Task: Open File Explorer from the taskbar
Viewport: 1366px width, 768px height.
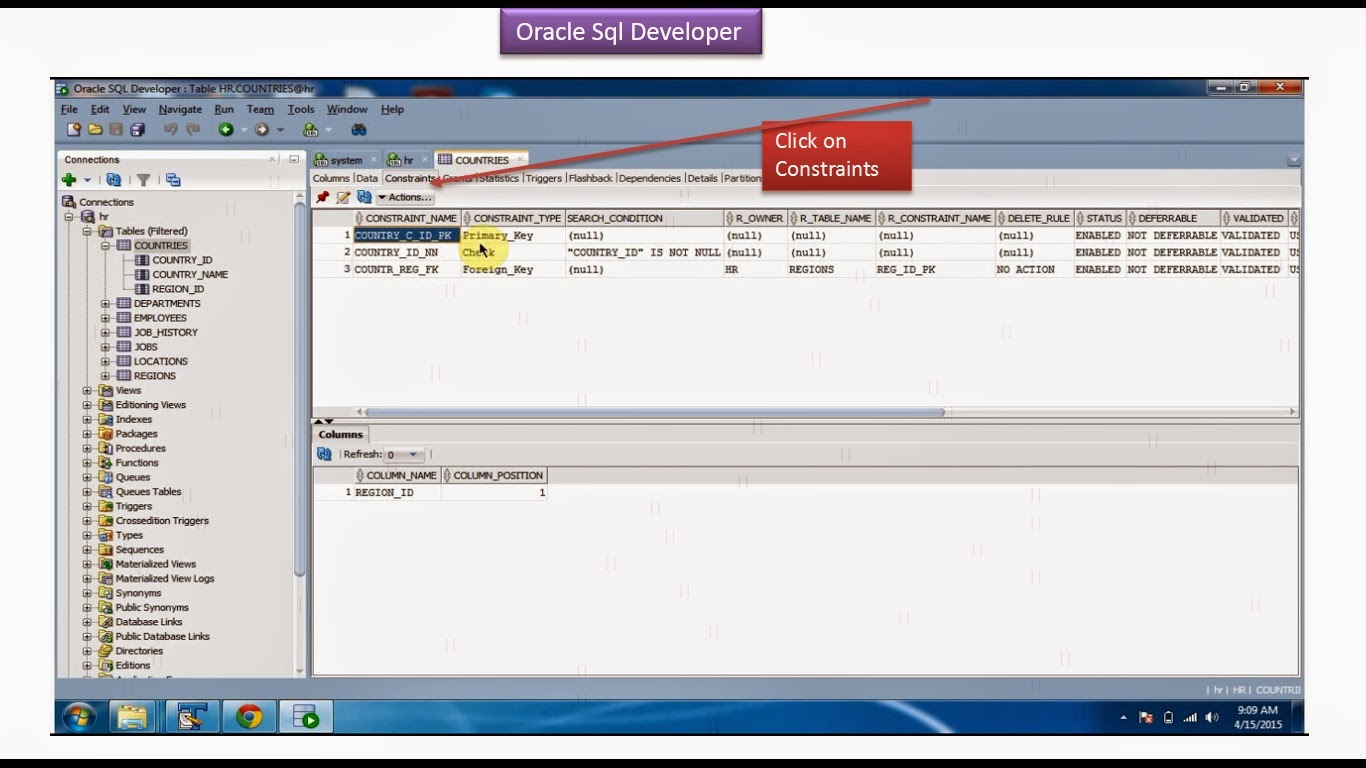Action: [x=132, y=716]
